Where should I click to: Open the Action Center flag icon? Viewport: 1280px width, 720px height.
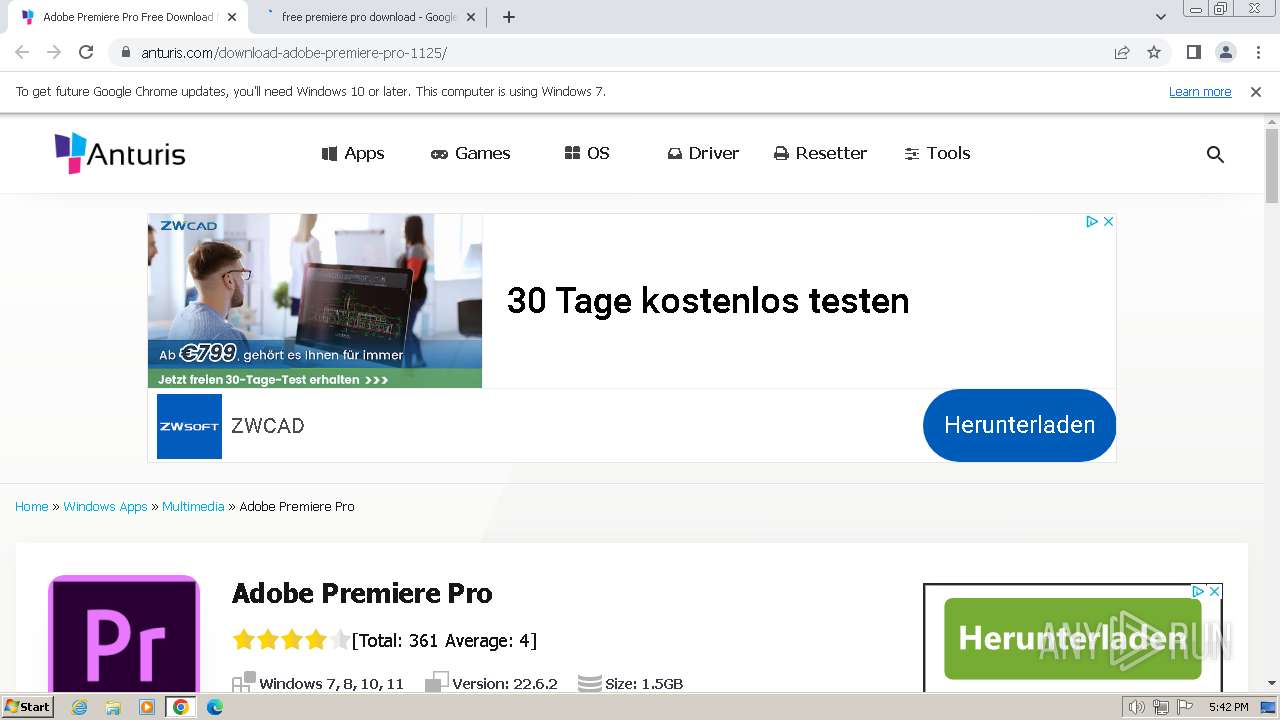coord(1184,707)
